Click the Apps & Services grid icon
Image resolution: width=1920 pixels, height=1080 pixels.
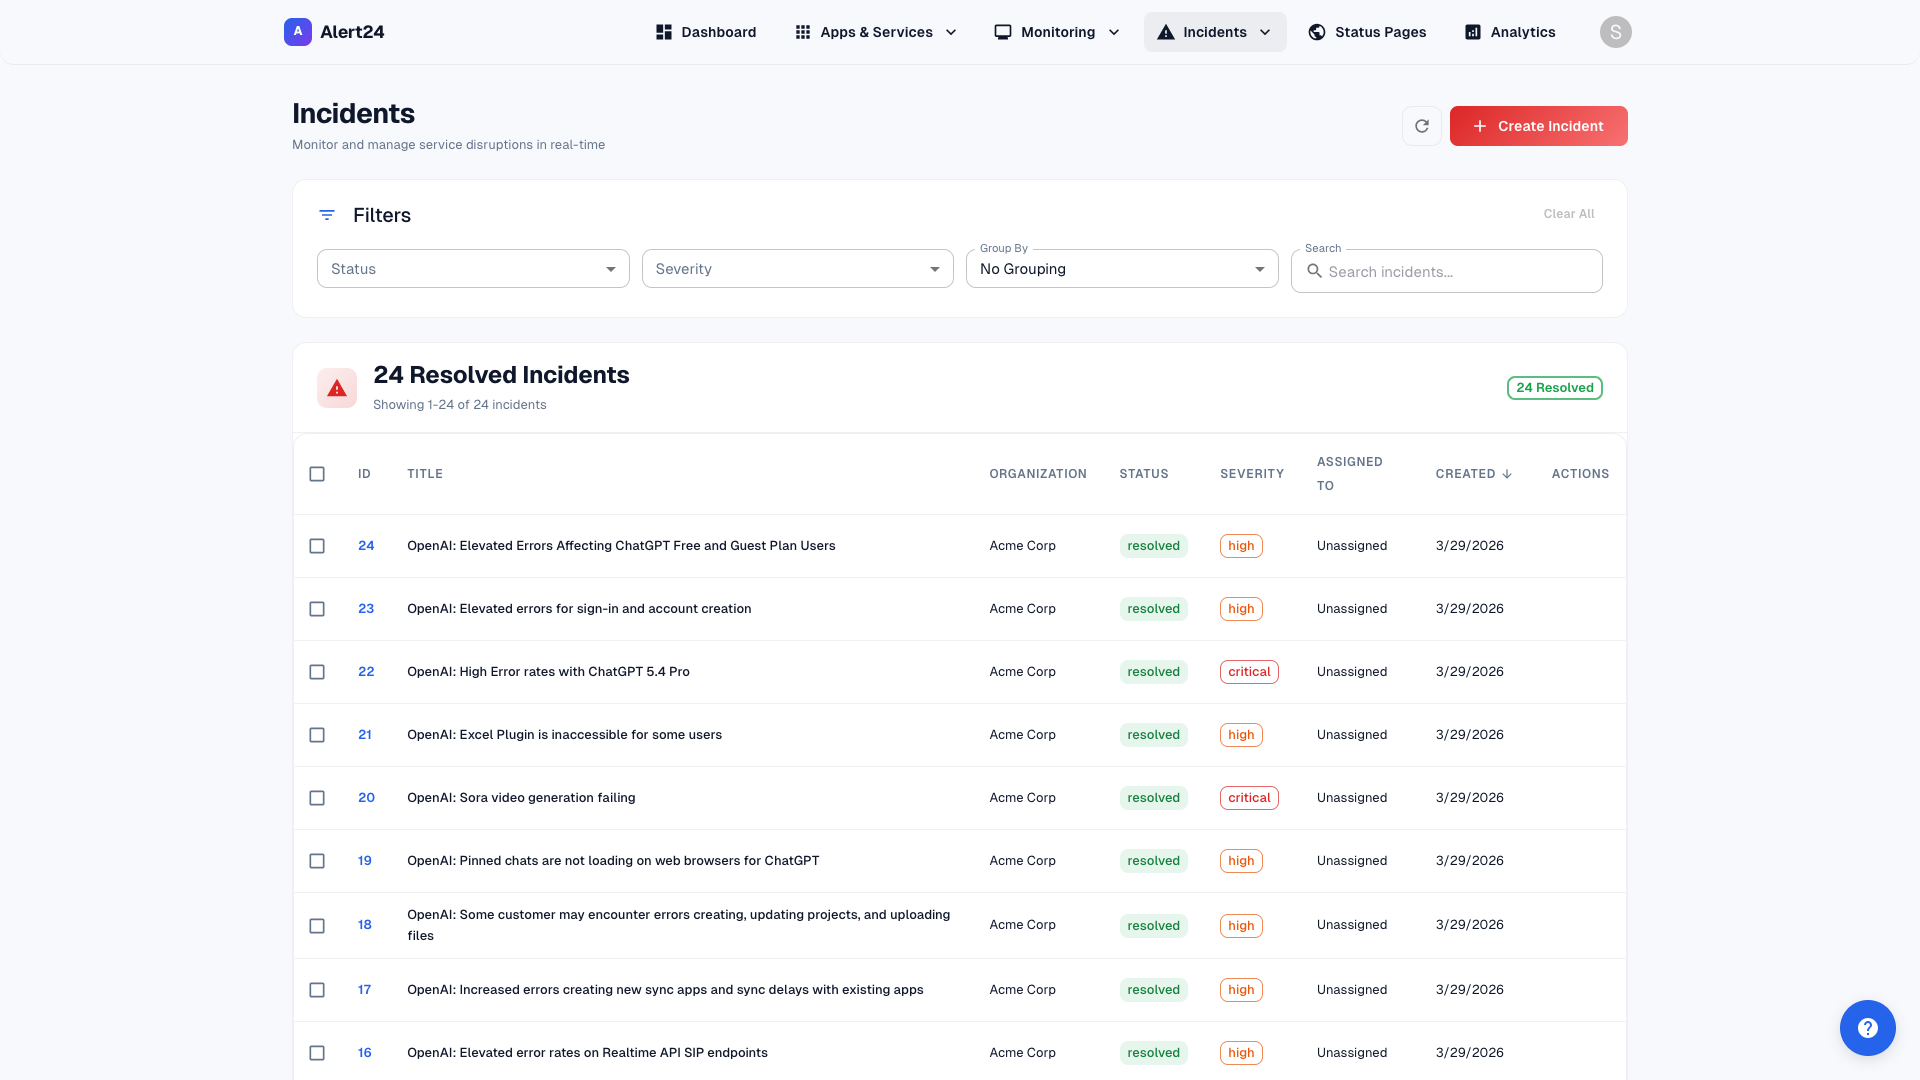801,31
